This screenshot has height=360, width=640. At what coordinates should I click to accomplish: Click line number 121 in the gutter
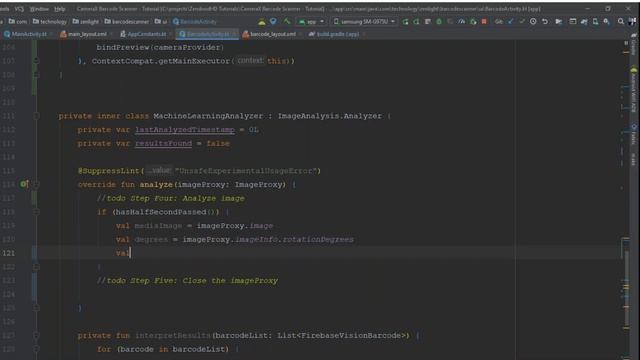pos(8,253)
